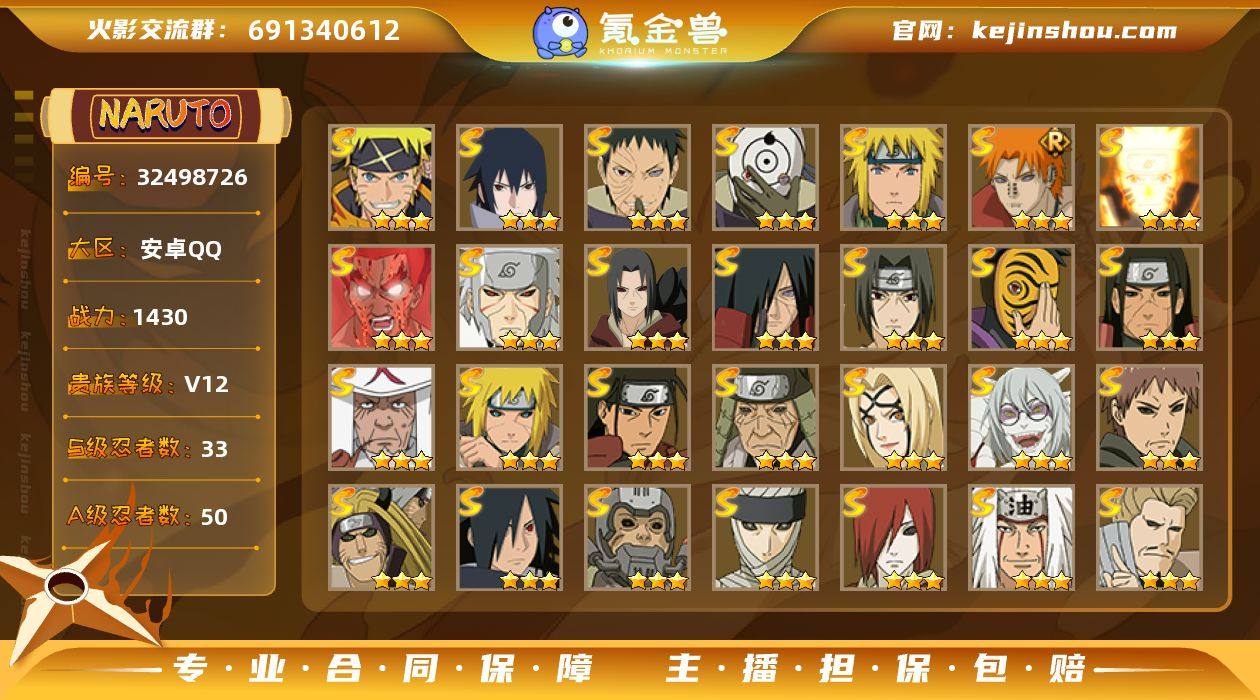This screenshot has height=700, width=1260.
Task: Click the orange-haired Pain portrait with R badge
Action: click(1020, 177)
